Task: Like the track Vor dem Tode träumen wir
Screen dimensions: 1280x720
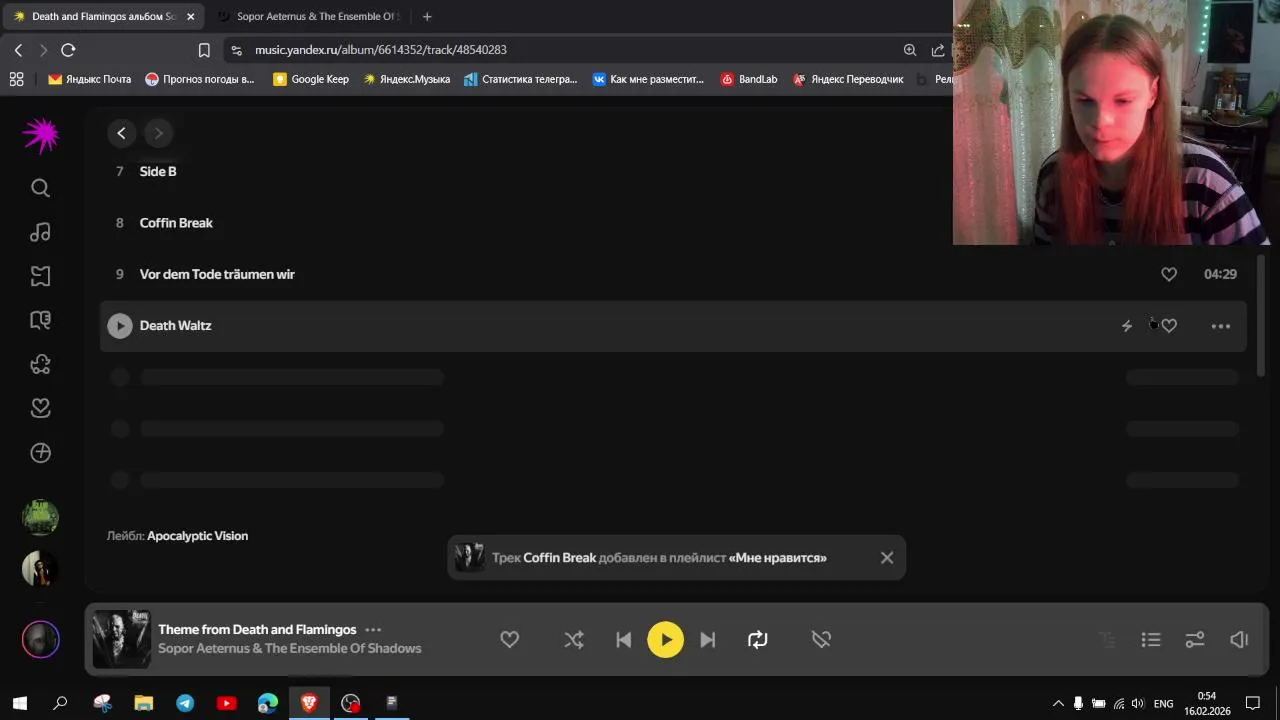Action: [x=1169, y=274]
